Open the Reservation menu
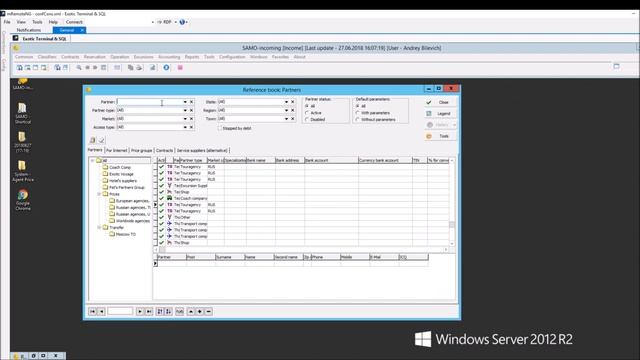Viewport: 640px width, 360px height. pyautogui.click(x=95, y=57)
